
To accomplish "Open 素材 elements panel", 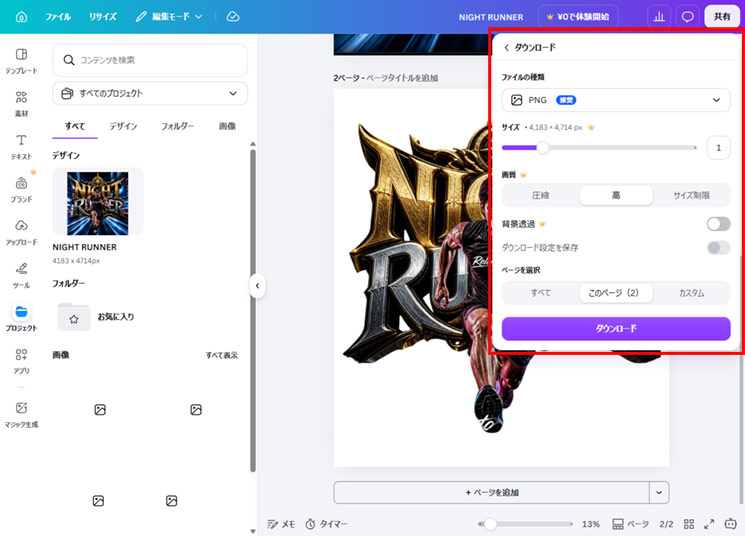I will [x=21, y=104].
